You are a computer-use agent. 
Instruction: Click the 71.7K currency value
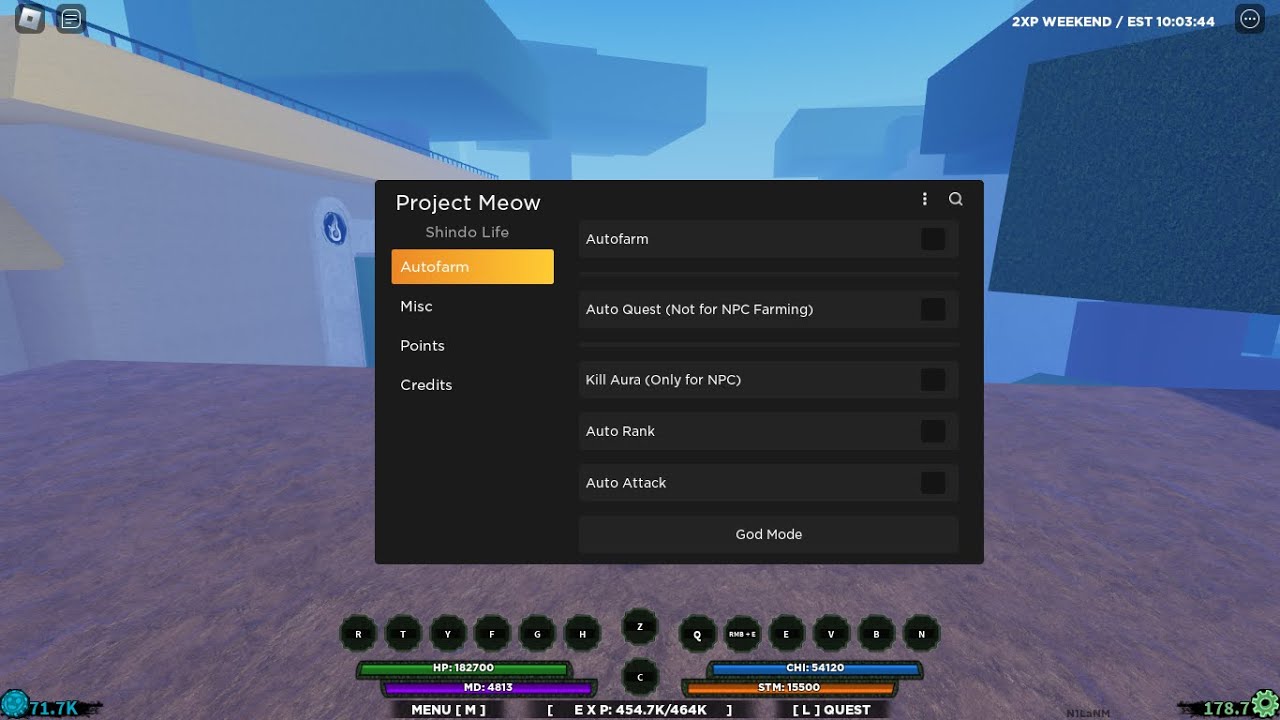pos(54,709)
